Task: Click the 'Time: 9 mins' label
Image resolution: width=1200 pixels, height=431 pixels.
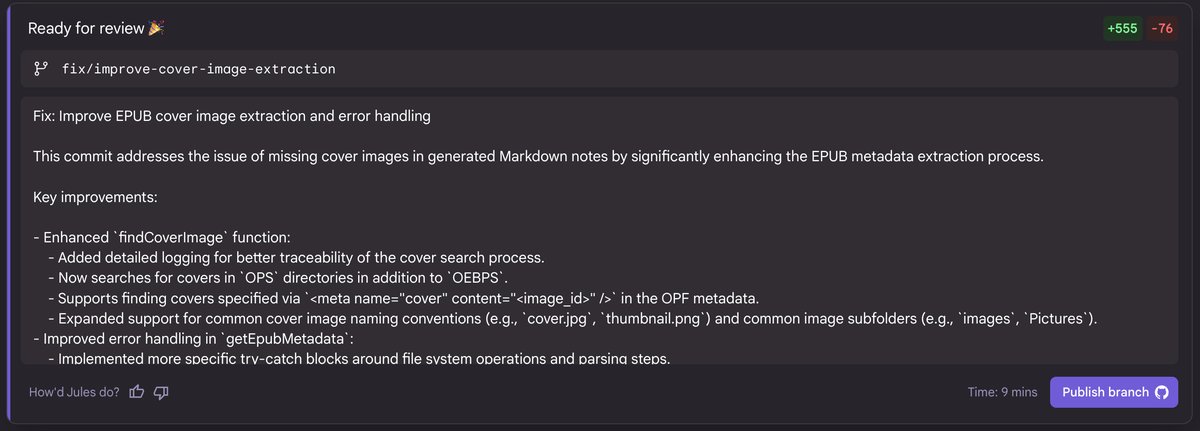Action: coord(1002,393)
